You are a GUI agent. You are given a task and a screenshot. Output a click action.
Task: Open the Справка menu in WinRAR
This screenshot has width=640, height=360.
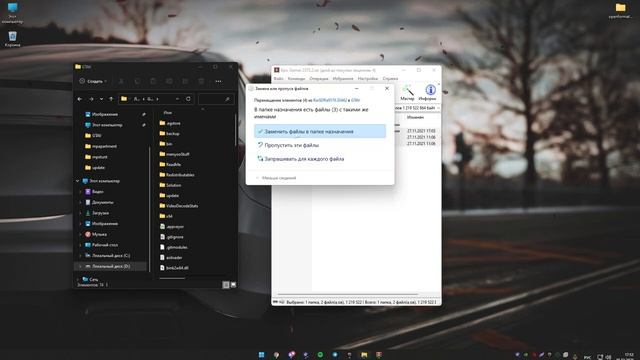click(390, 78)
